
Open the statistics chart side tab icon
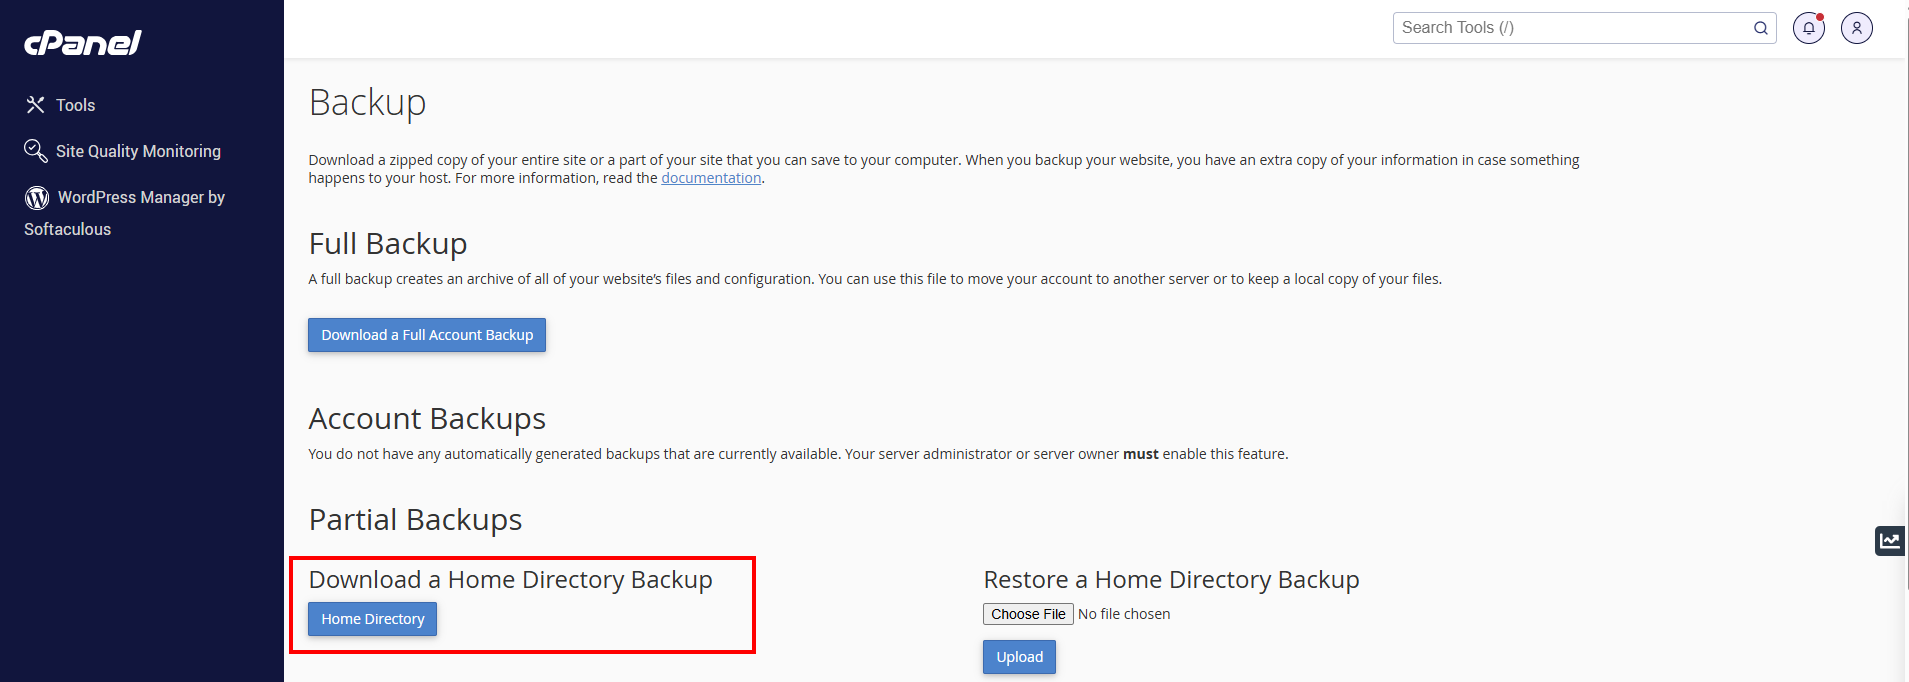1890,541
